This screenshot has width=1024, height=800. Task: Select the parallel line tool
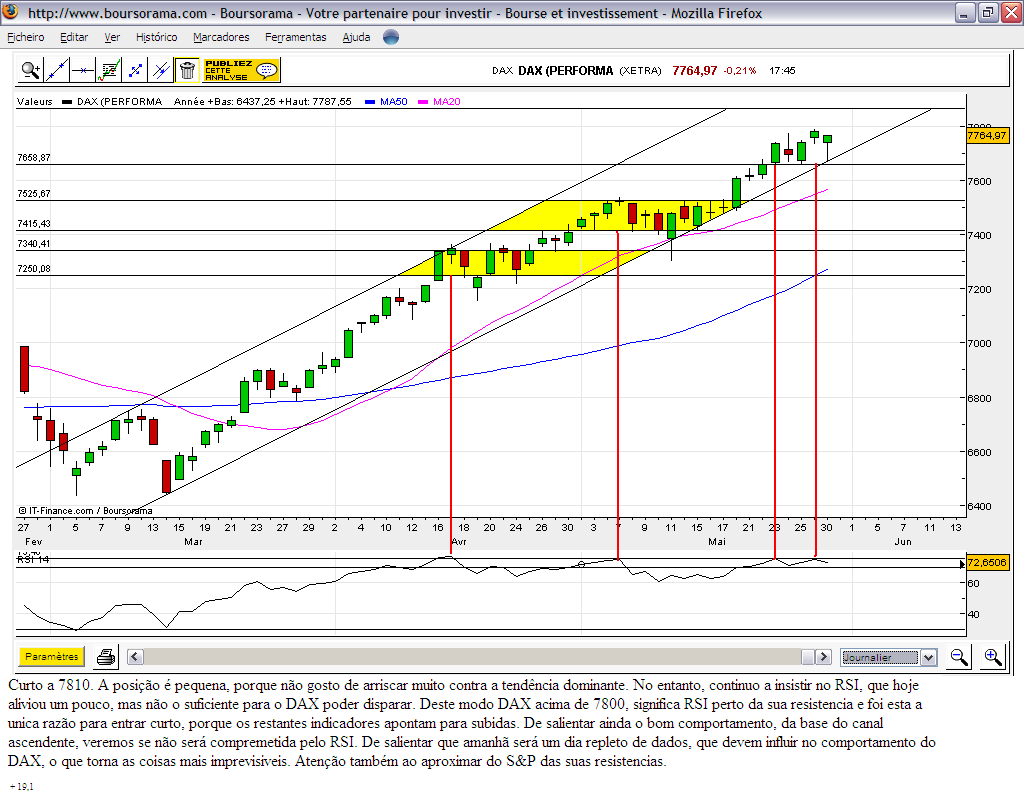tap(161, 70)
